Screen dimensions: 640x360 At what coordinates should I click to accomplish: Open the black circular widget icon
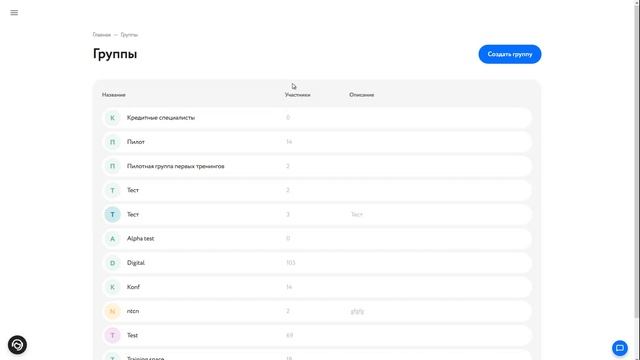click(x=17, y=345)
